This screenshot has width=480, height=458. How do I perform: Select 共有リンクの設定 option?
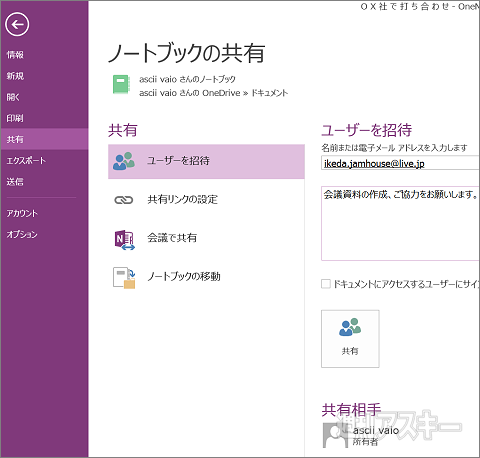183,200
